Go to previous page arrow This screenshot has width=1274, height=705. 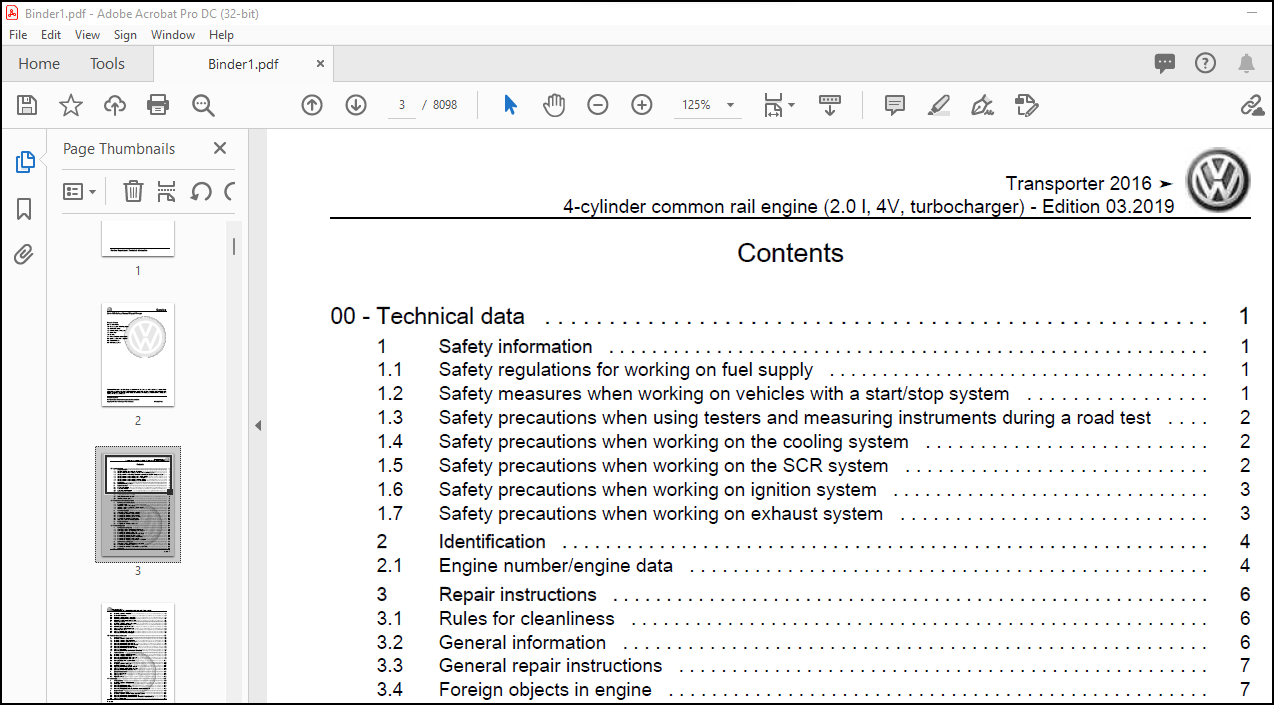click(x=312, y=105)
